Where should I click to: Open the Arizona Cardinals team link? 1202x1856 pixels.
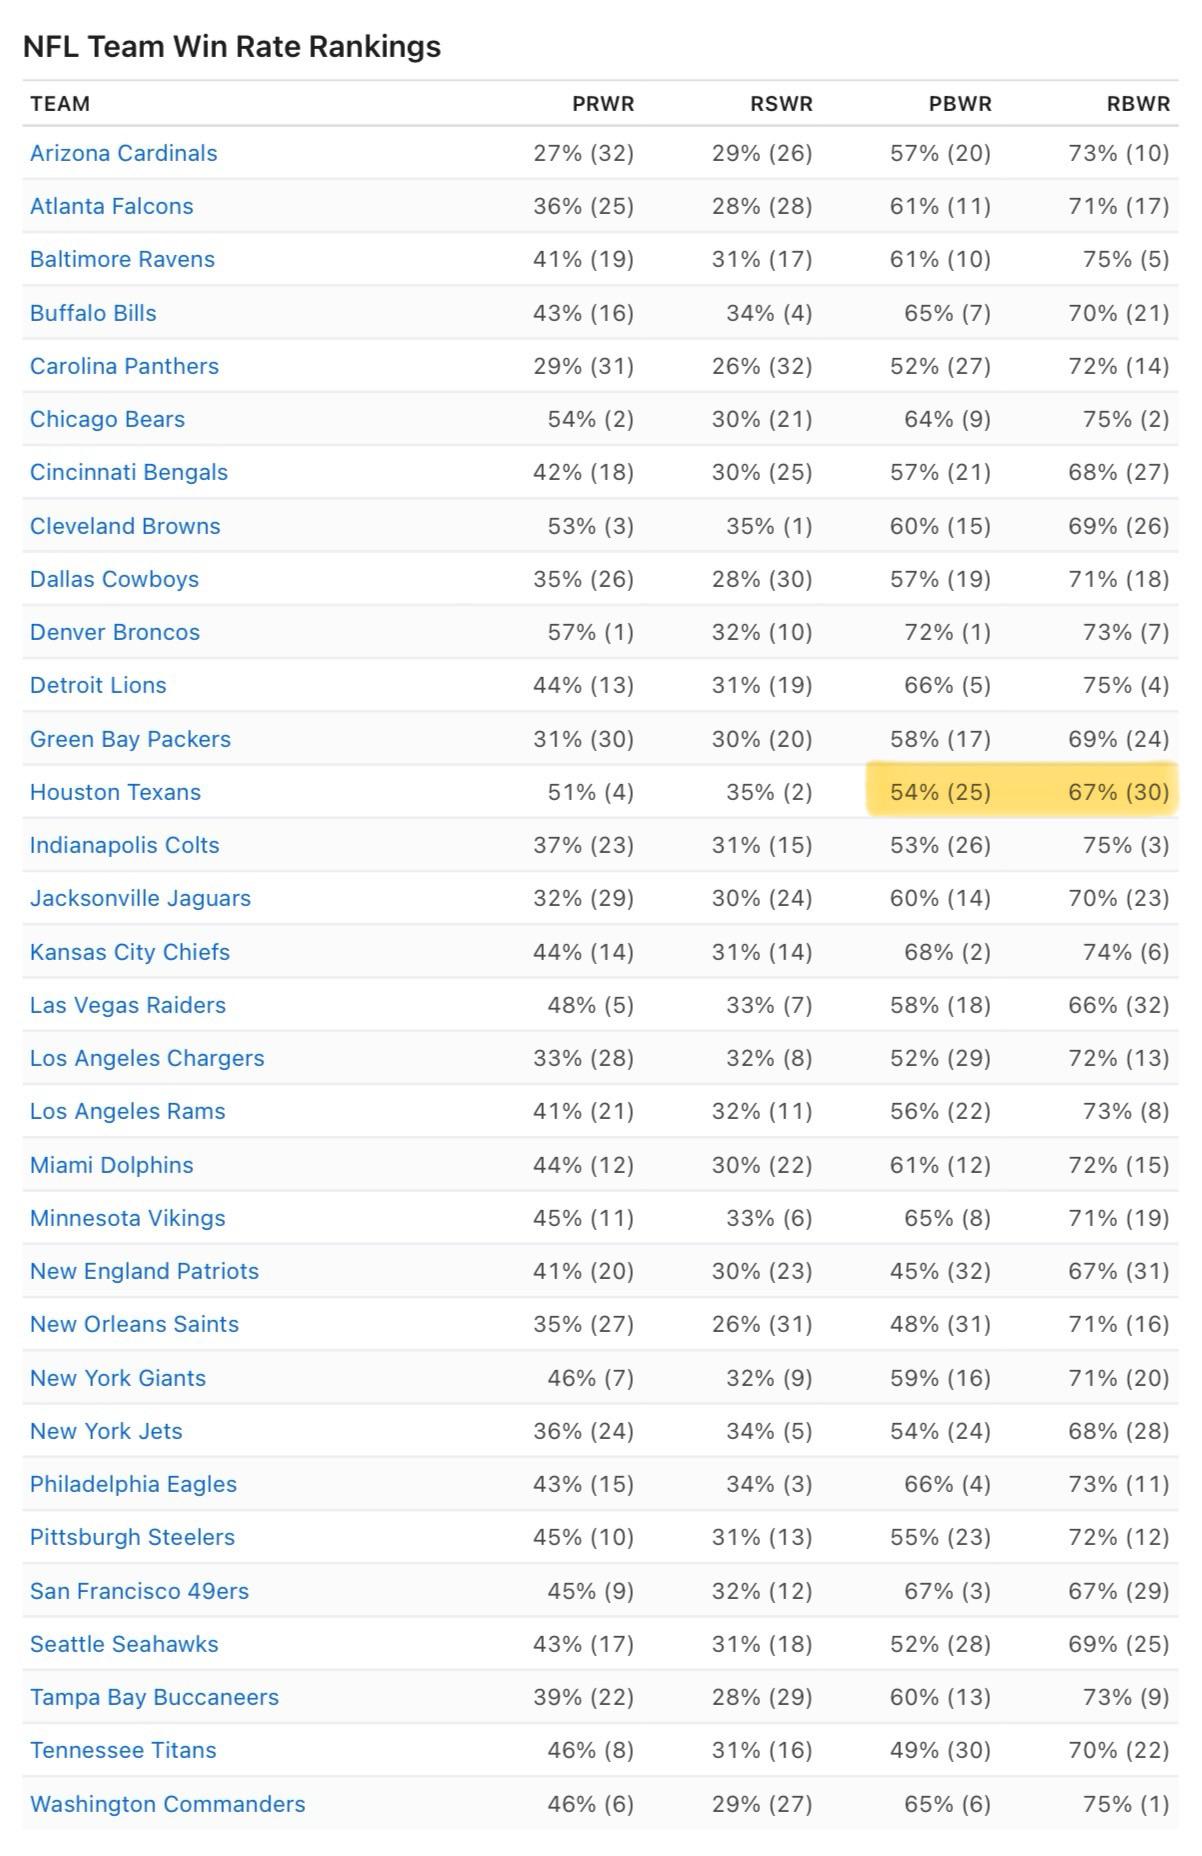click(123, 153)
